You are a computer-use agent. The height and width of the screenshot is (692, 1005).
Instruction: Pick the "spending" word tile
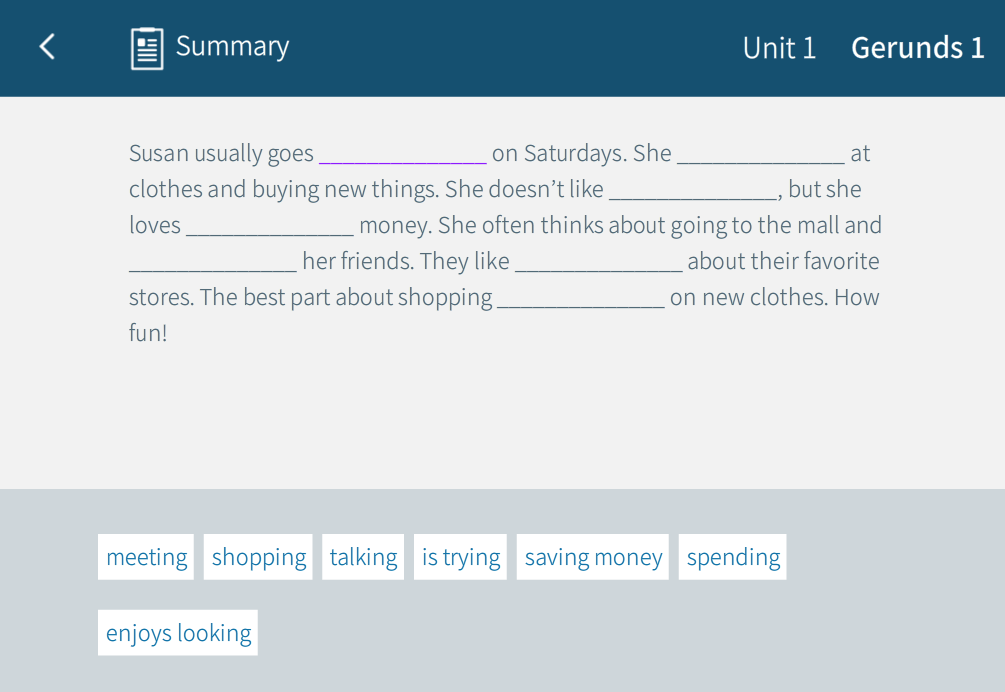[x=733, y=557]
